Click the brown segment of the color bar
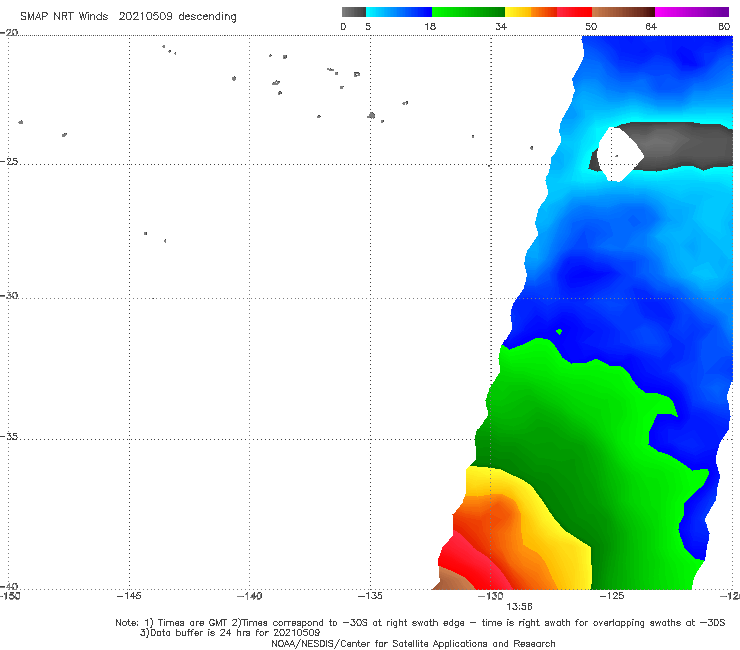Screen dimensions: 740x650 (623, 12)
